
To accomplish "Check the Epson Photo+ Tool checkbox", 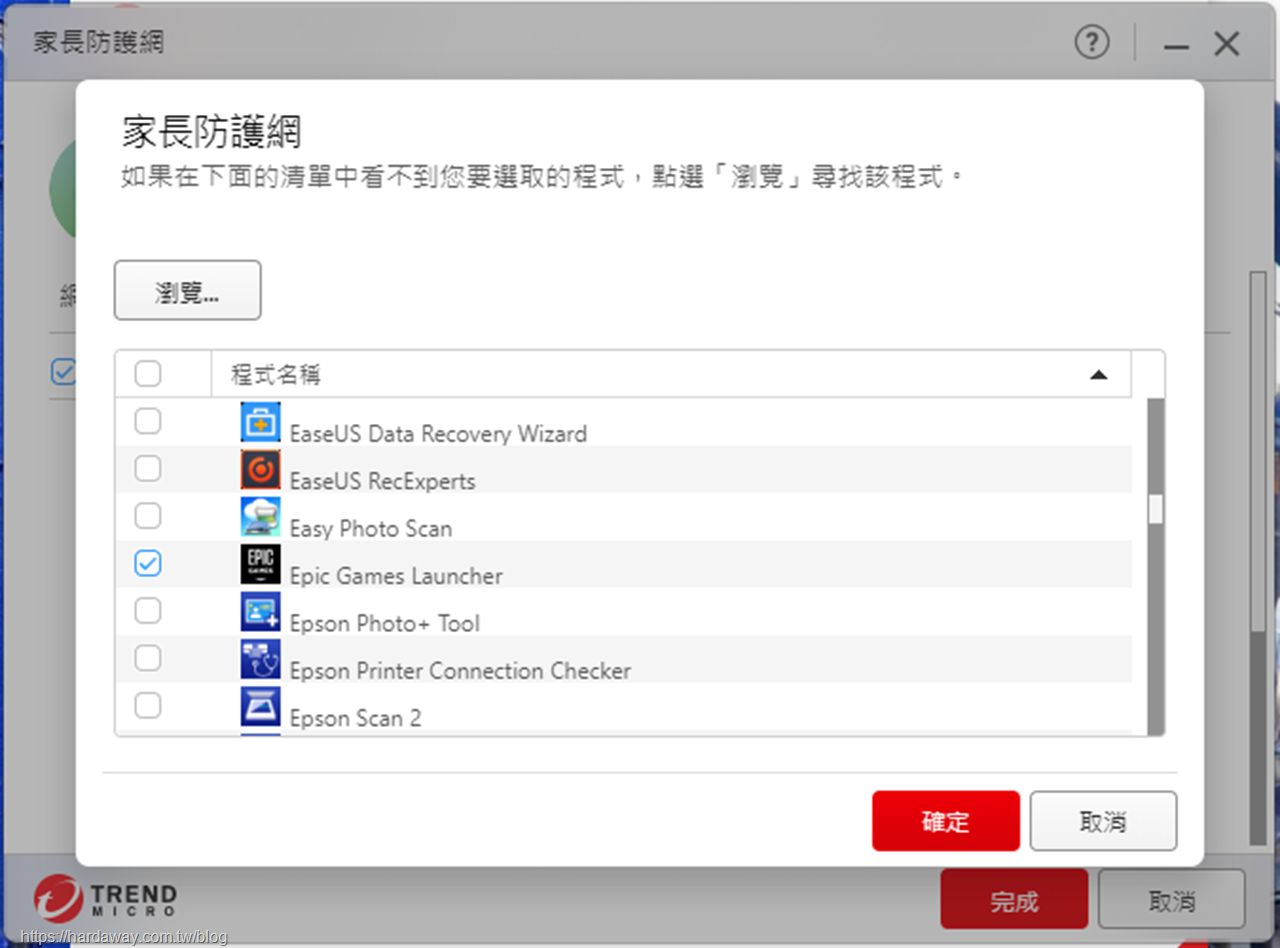I will [148, 611].
